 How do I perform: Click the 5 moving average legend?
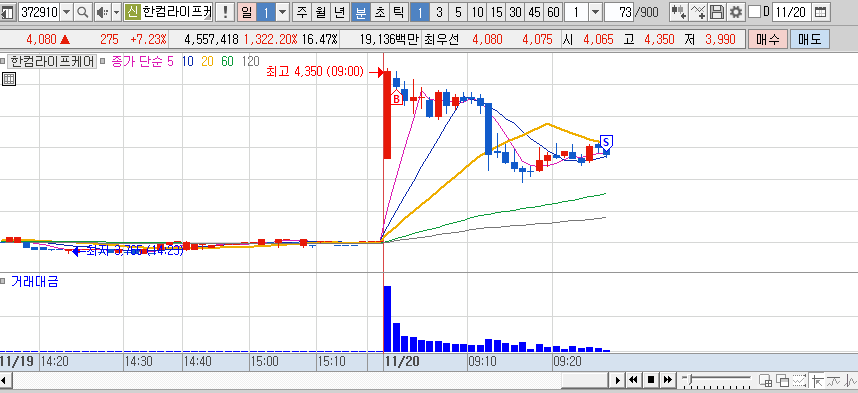pos(170,61)
